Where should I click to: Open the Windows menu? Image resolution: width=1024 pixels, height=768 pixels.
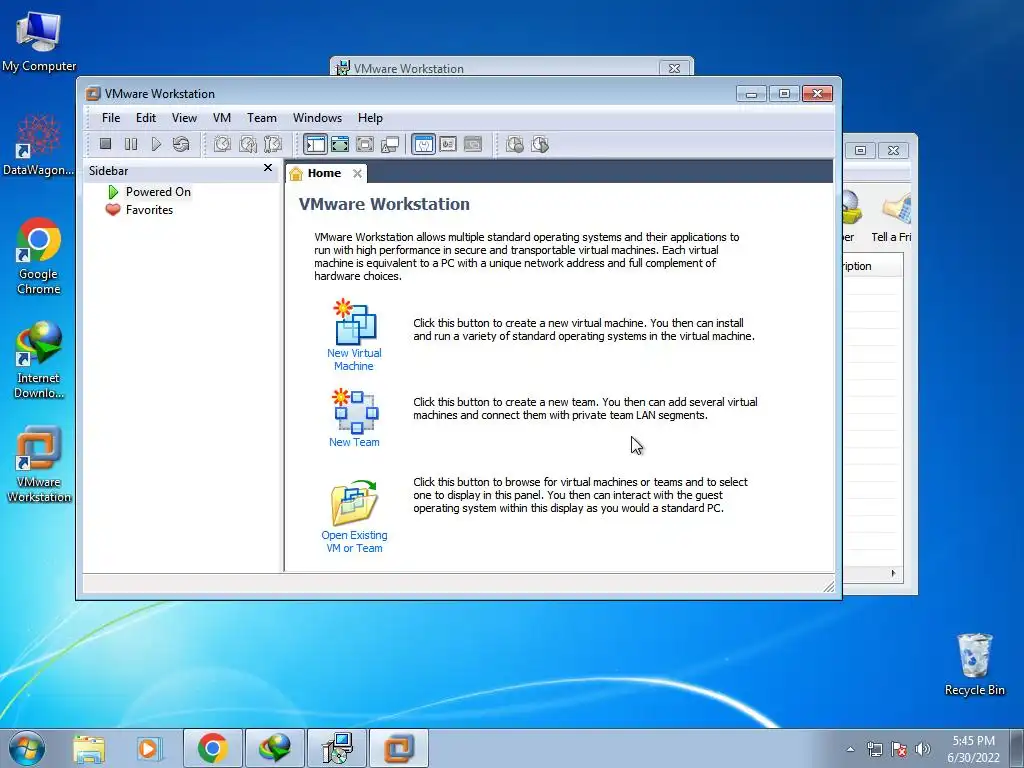(317, 118)
